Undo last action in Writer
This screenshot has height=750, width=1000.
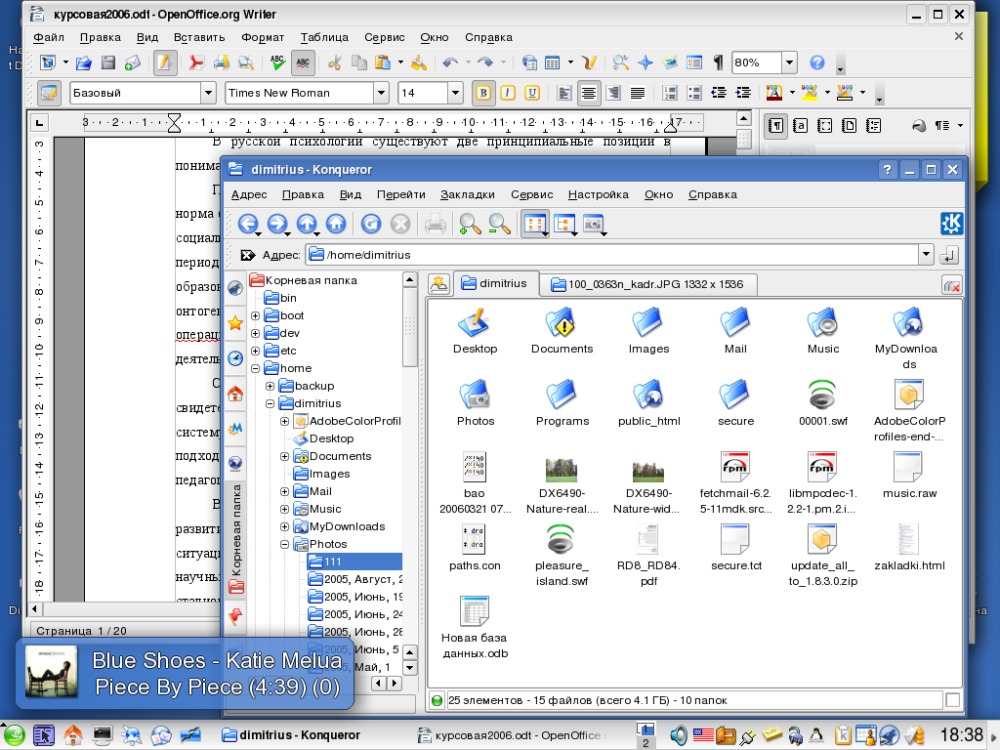tap(450, 62)
